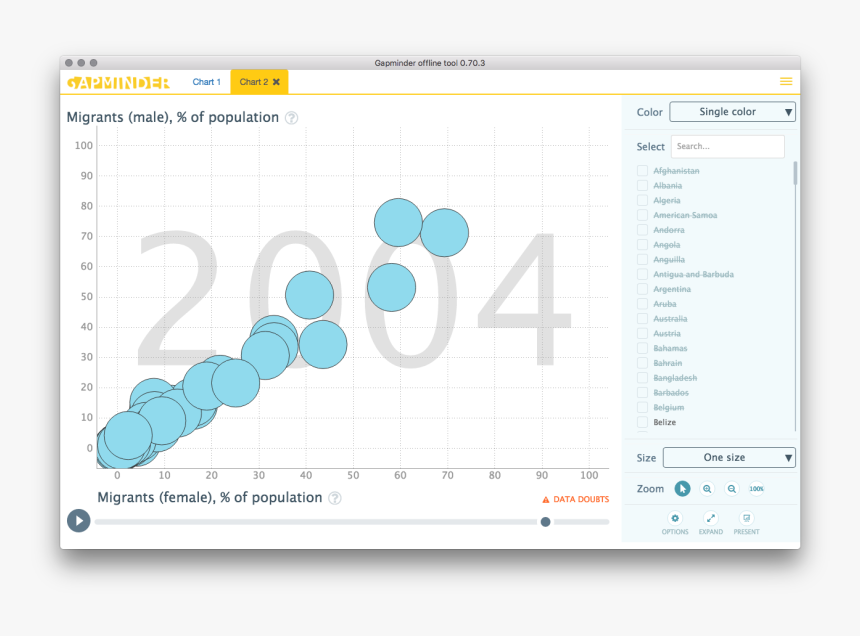Check the American Samoa checkbox
The width and height of the screenshot is (860, 636).
(x=642, y=215)
